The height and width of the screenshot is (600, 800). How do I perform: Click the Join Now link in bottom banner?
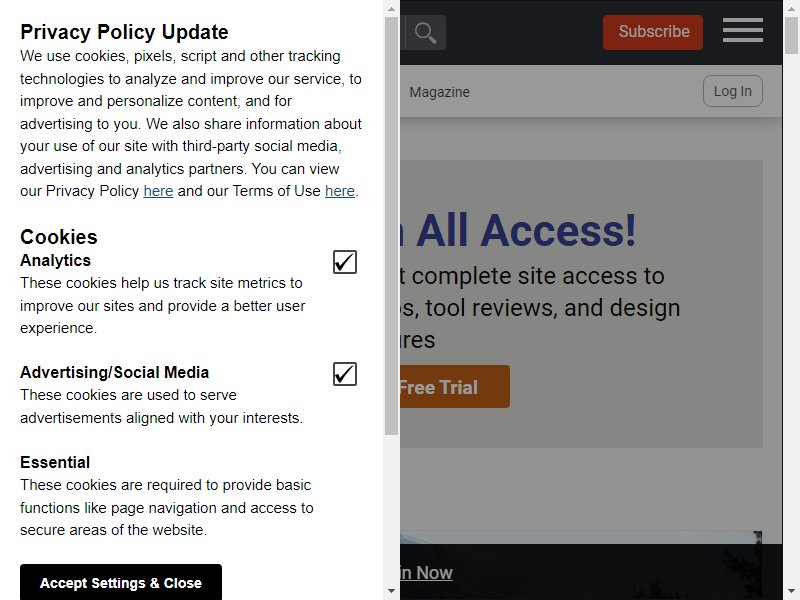426,572
